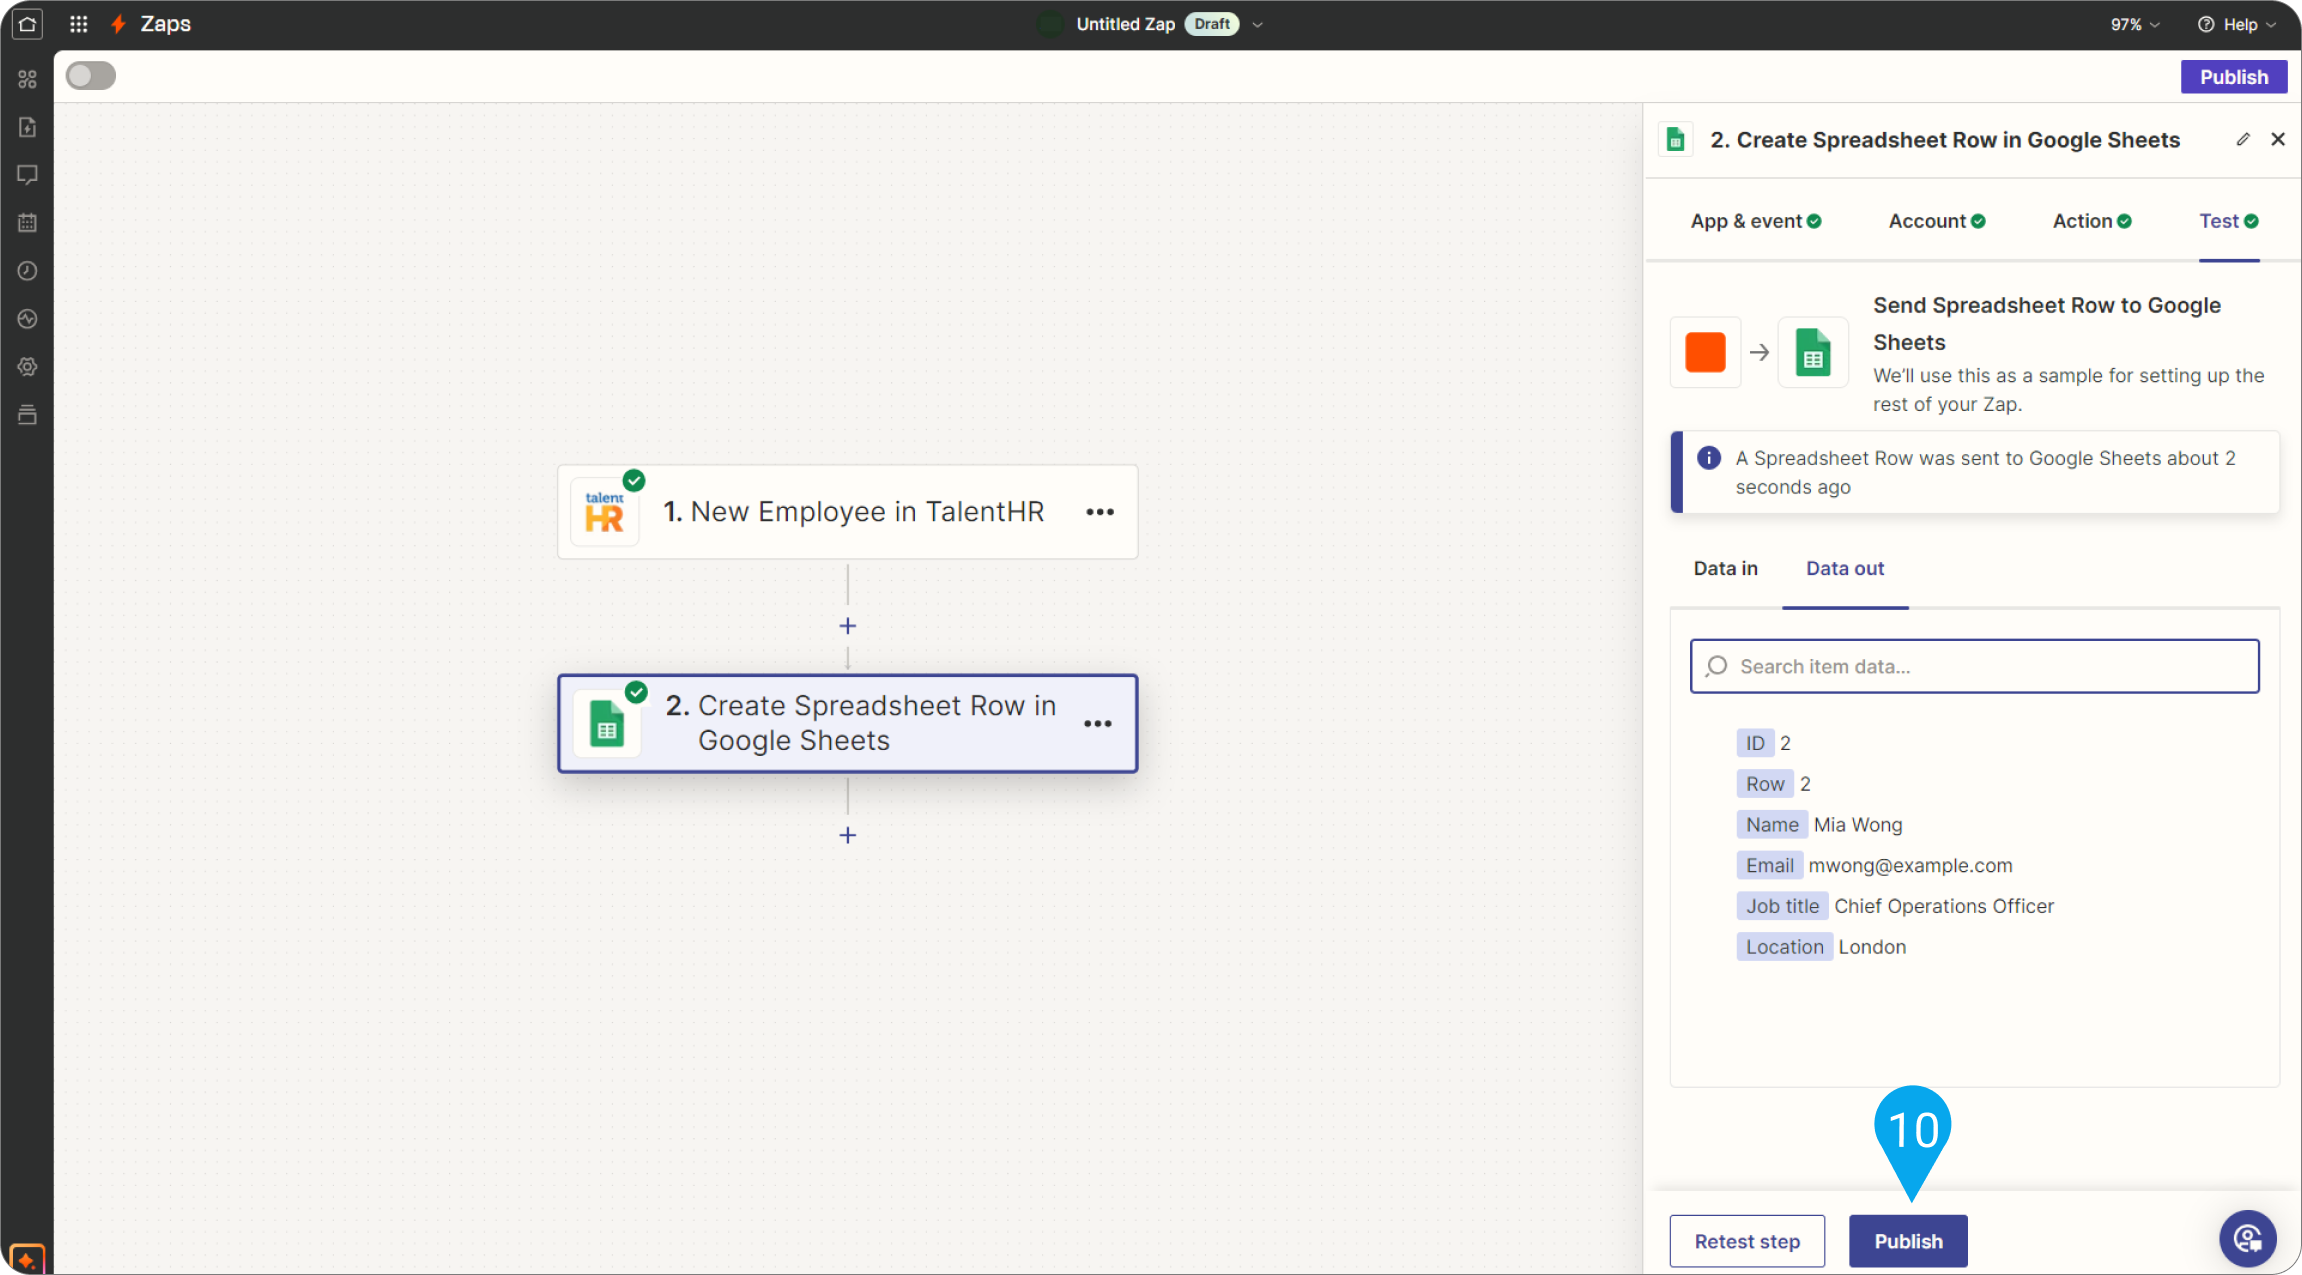Click the Help question mark icon
The width and height of the screenshot is (2302, 1275).
(2205, 24)
